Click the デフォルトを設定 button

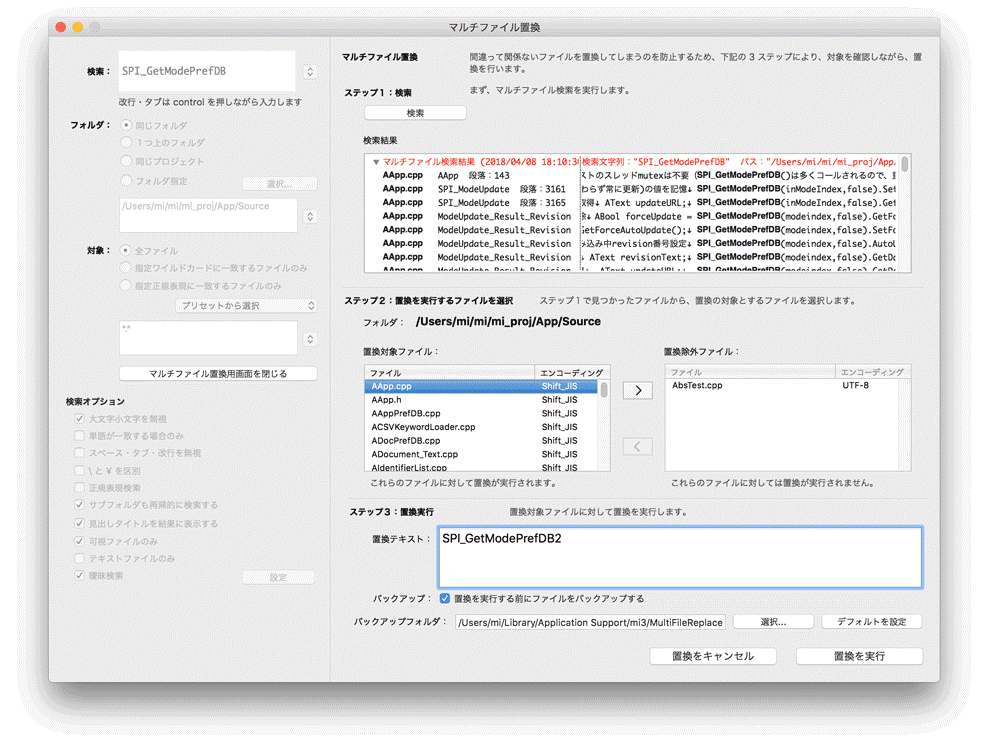[872, 622]
